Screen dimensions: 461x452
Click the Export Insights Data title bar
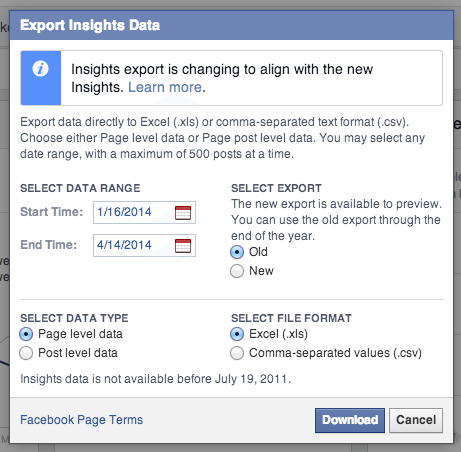[231, 25]
